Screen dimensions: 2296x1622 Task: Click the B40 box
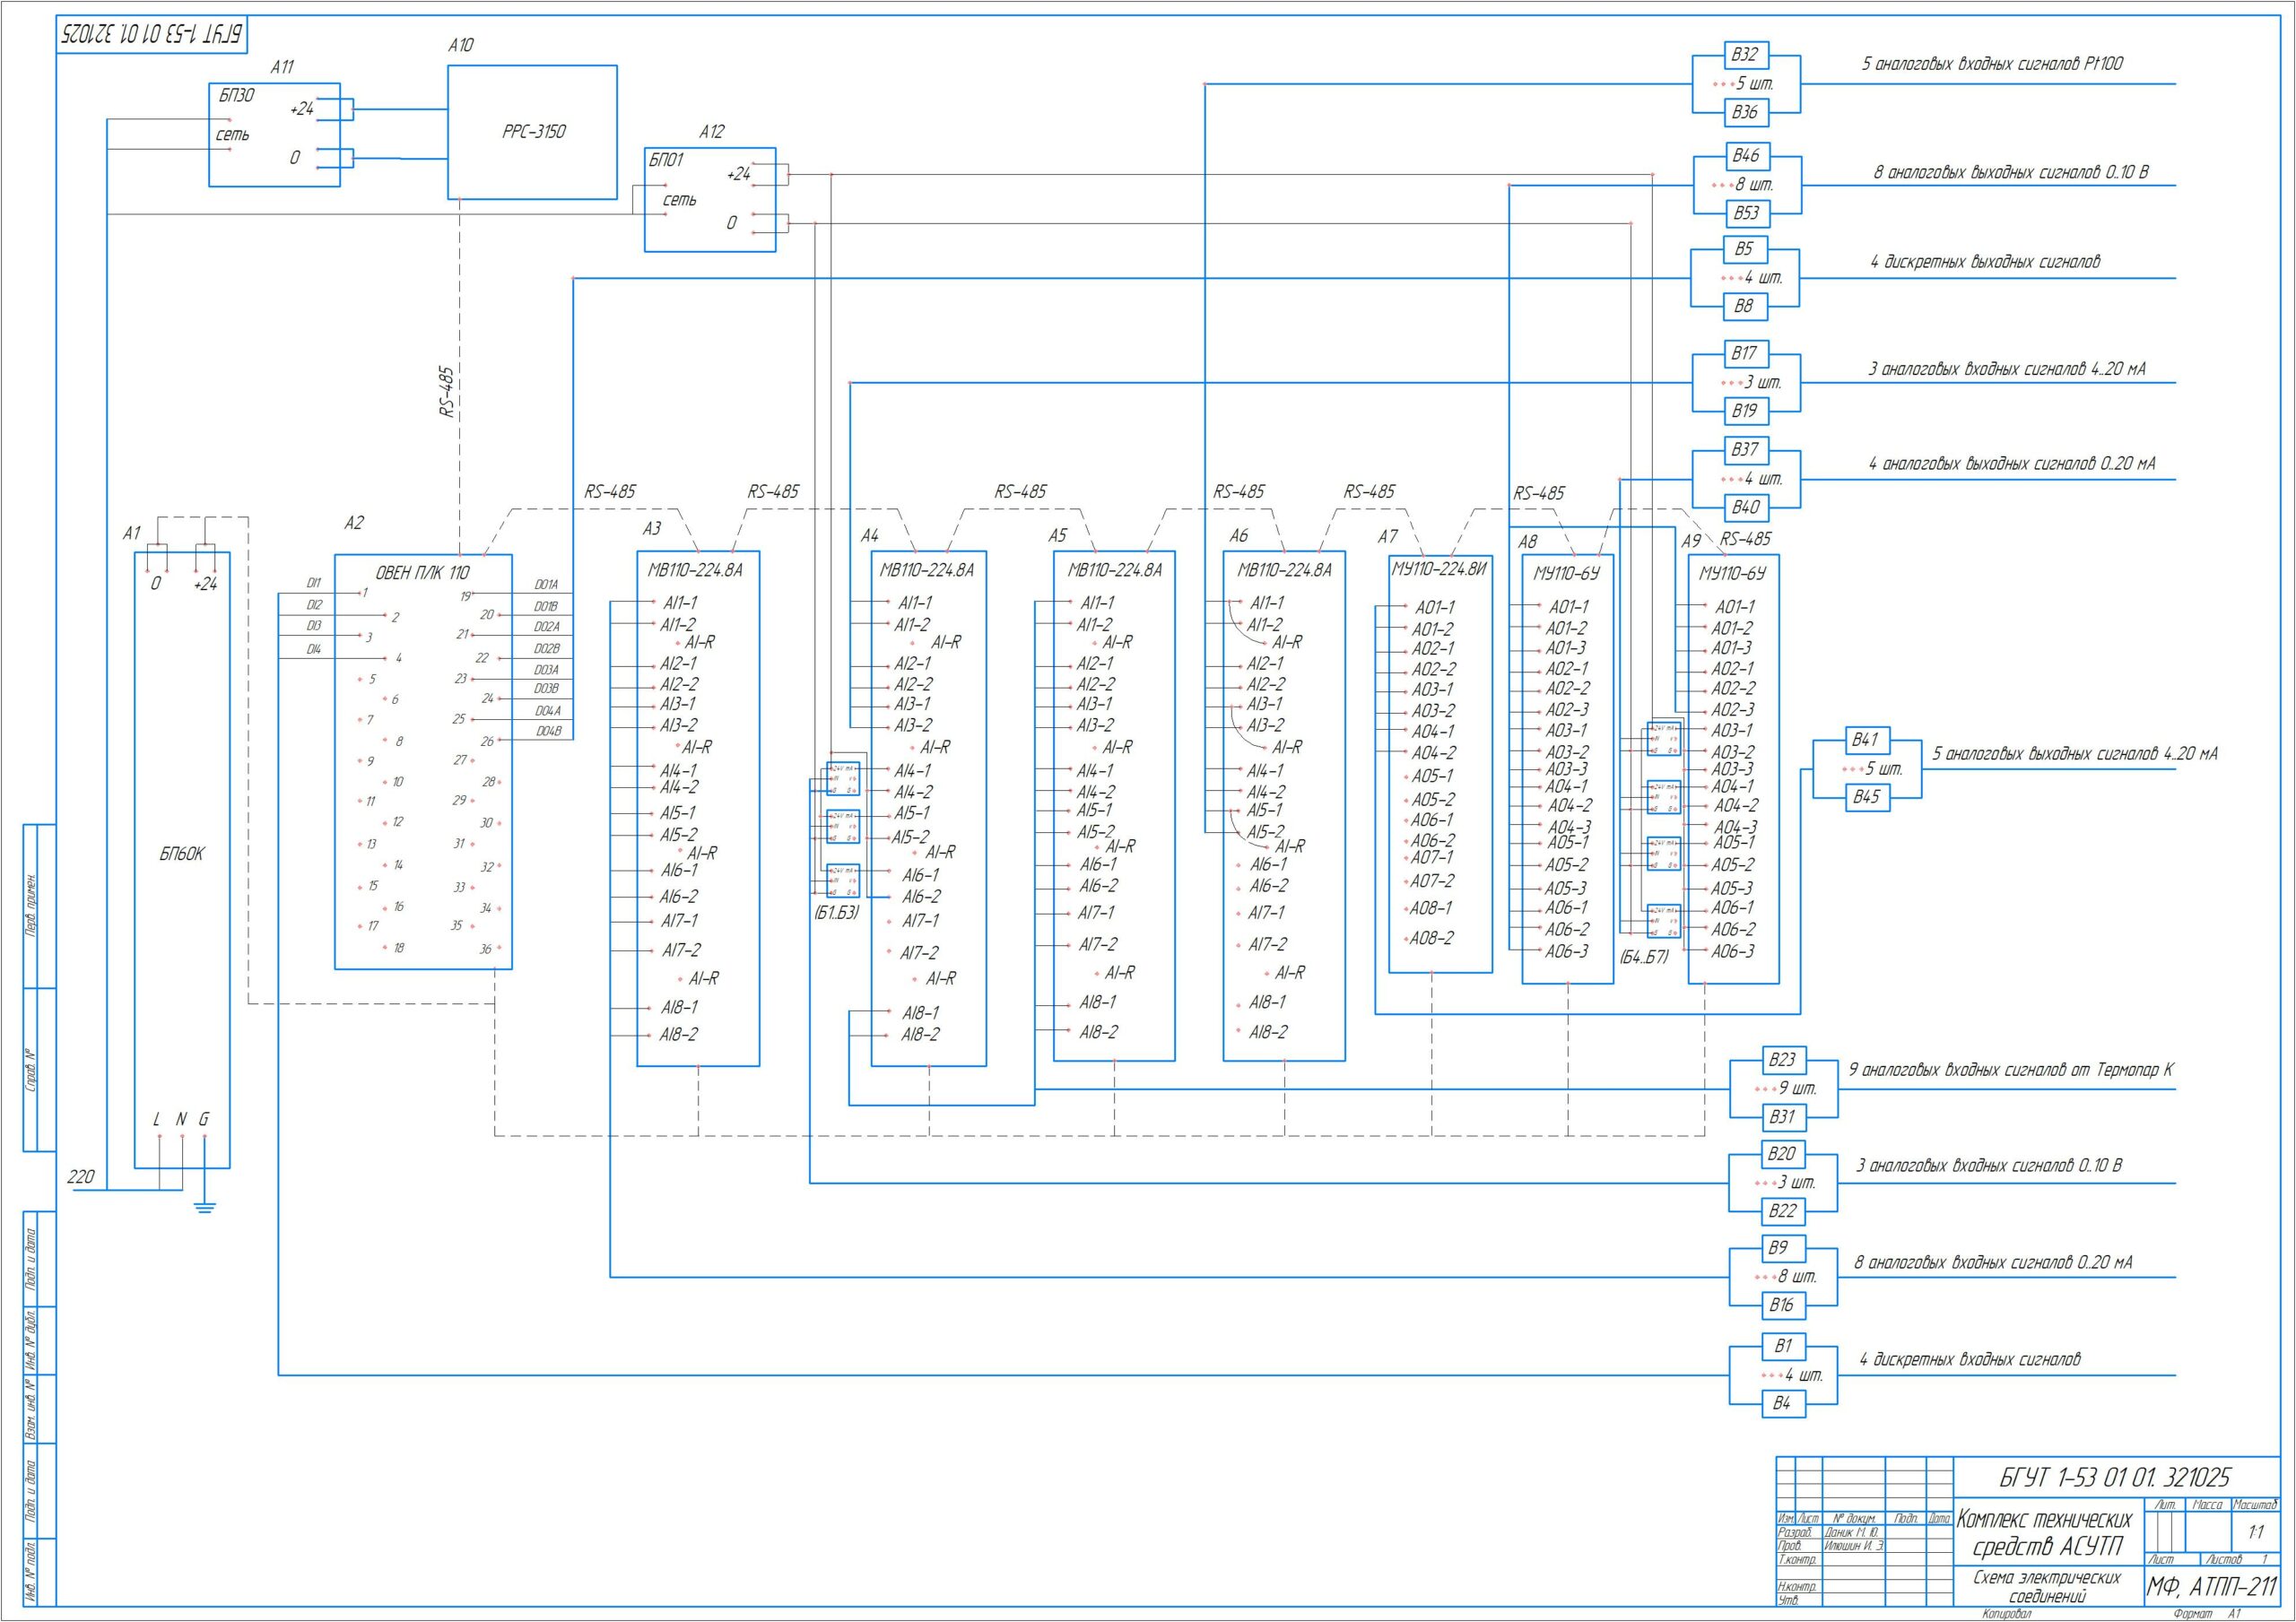point(1746,507)
